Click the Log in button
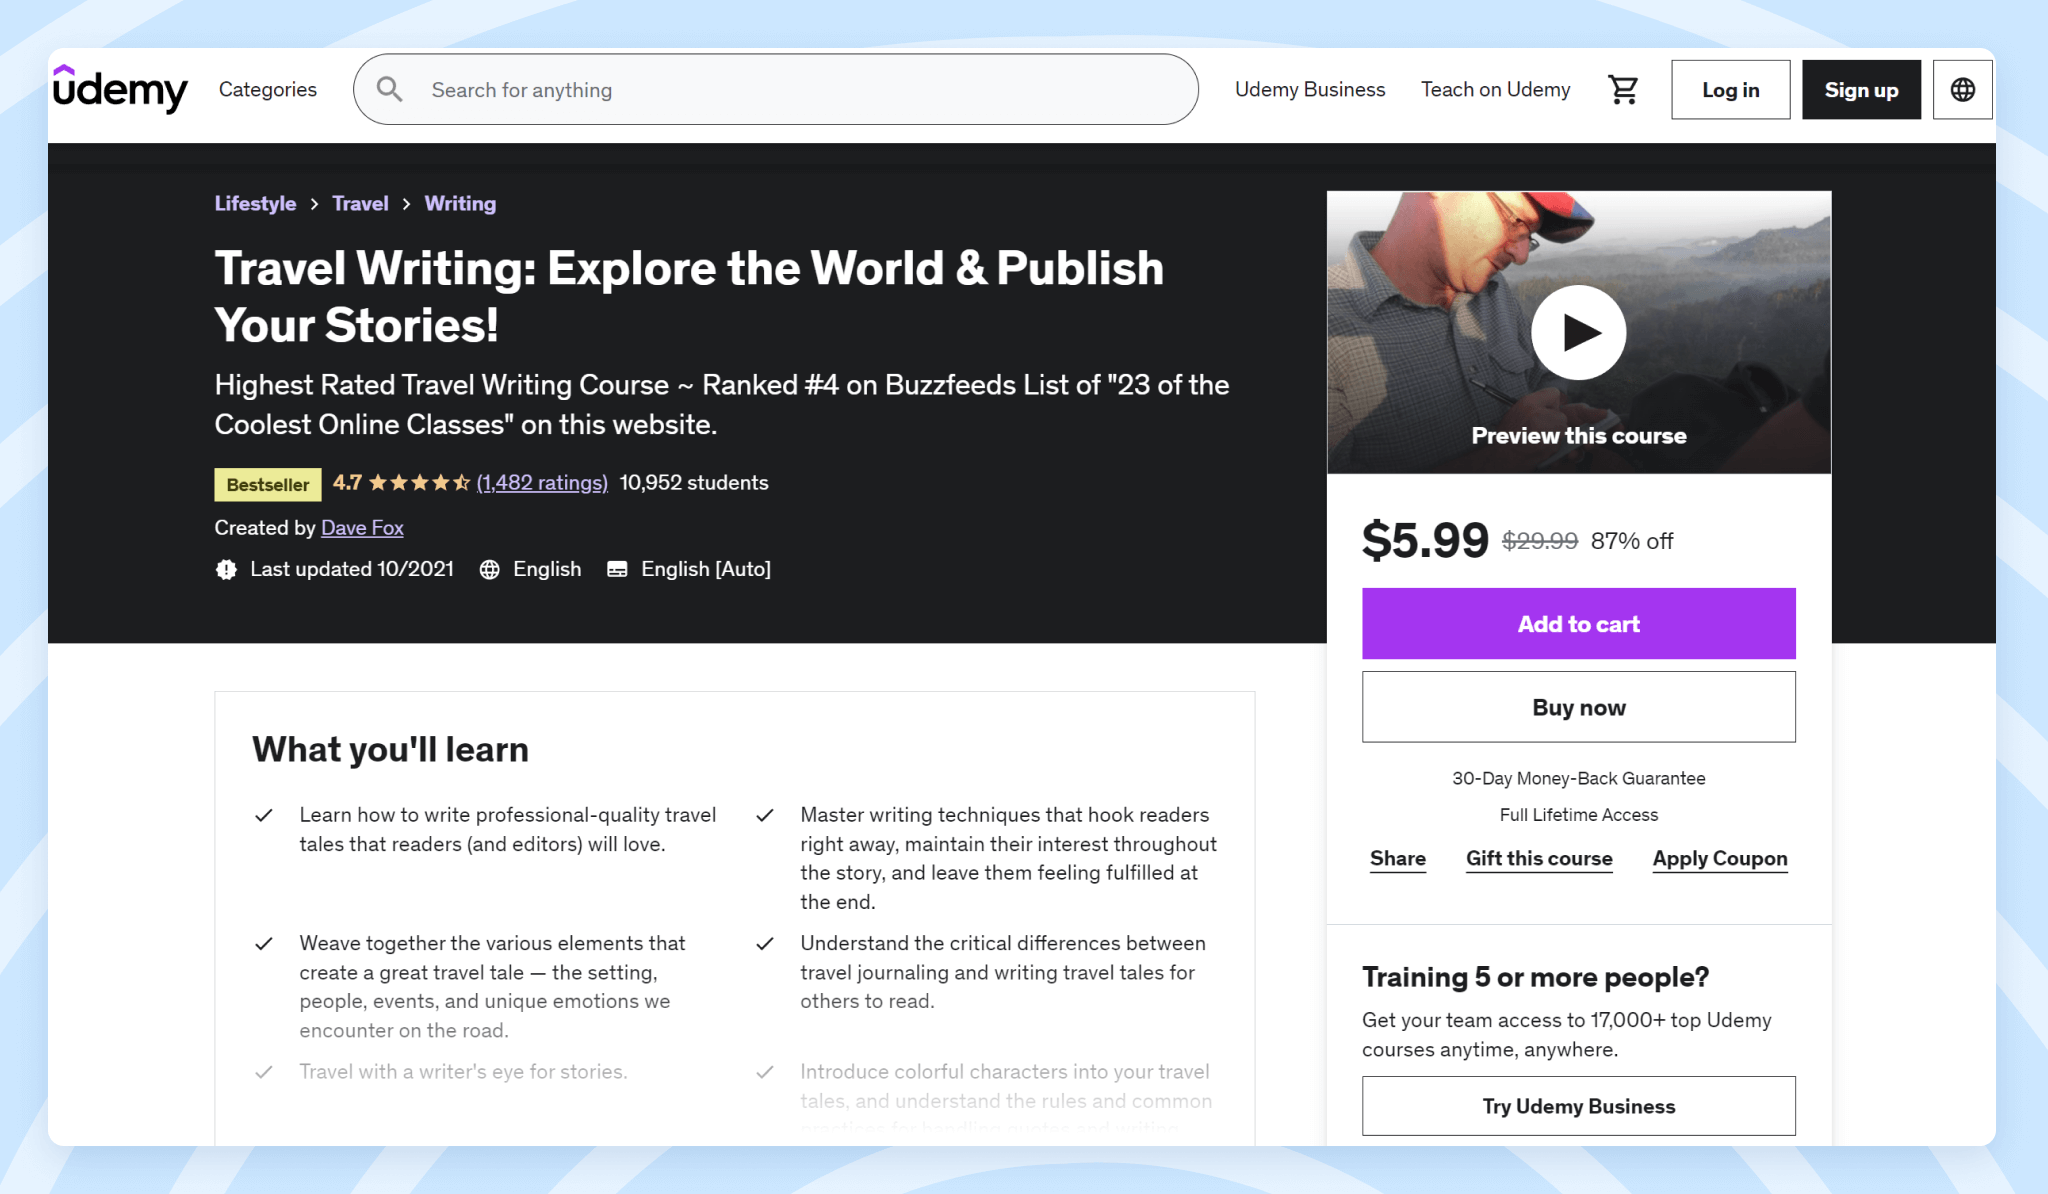 click(x=1731, y=90)
